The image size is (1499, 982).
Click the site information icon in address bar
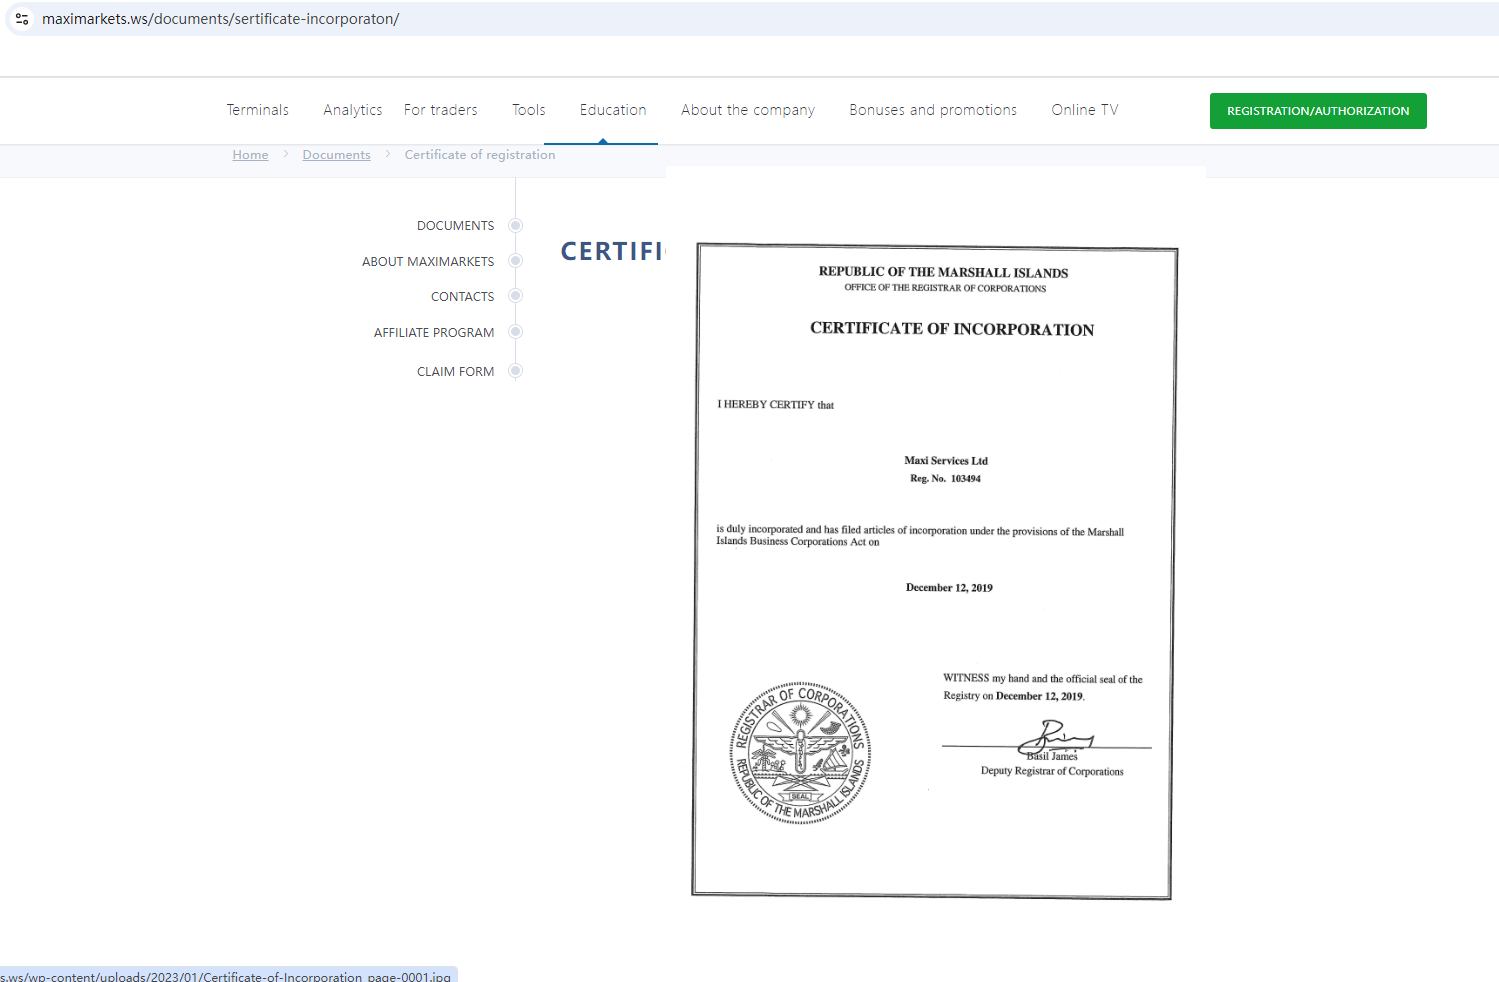coord(22,19)
